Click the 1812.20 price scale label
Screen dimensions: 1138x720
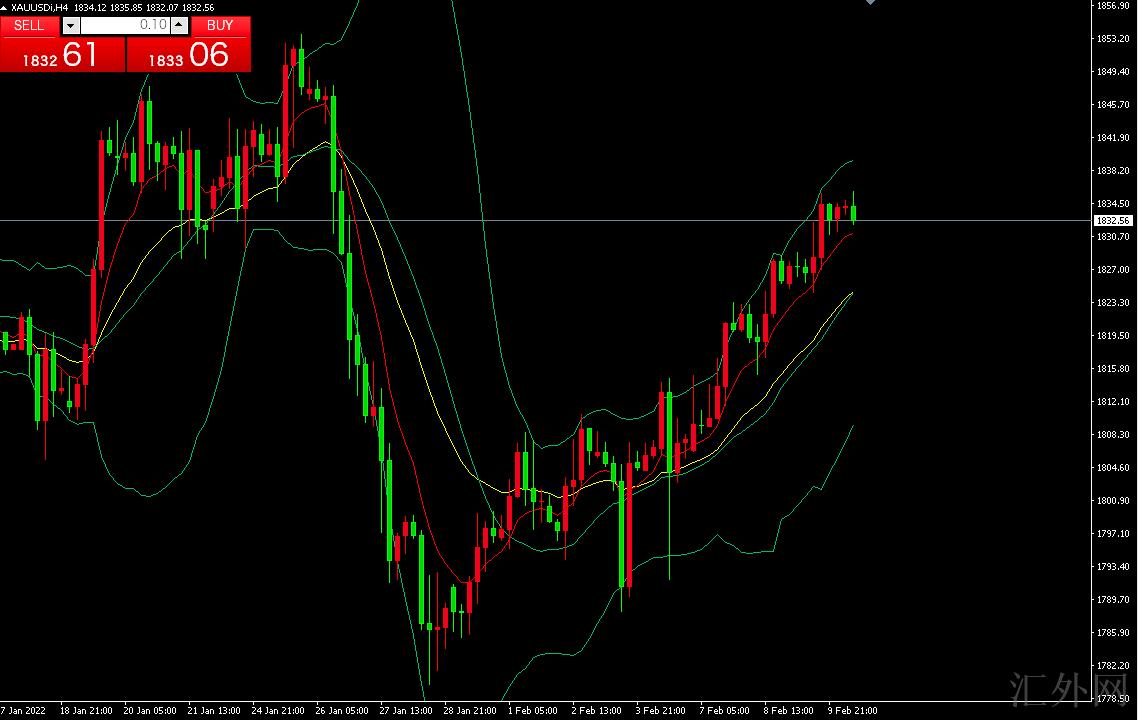pos(1113,402)
